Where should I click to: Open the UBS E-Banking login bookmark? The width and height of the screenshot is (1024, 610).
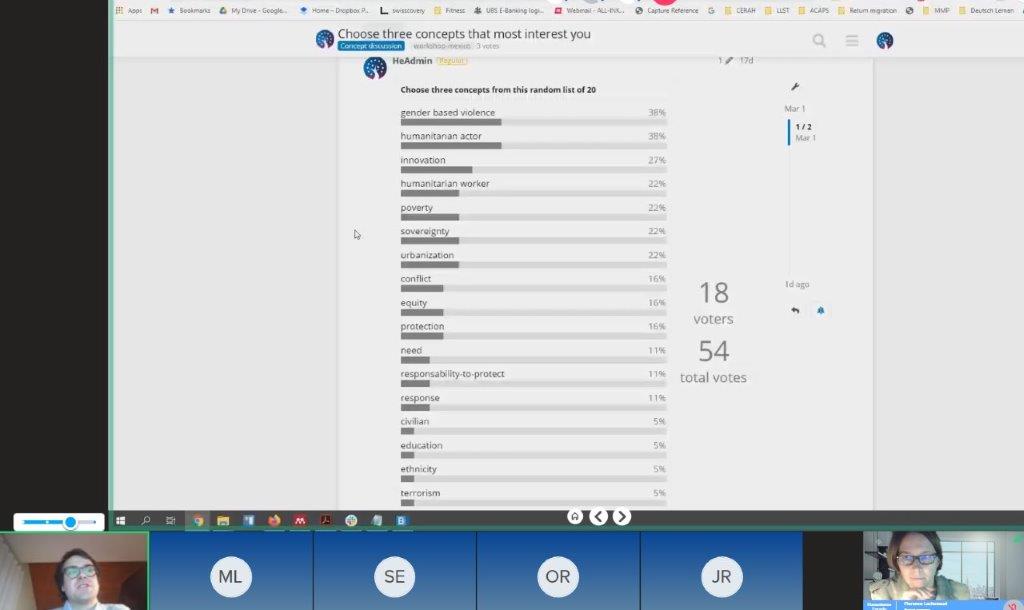(509, 10)
